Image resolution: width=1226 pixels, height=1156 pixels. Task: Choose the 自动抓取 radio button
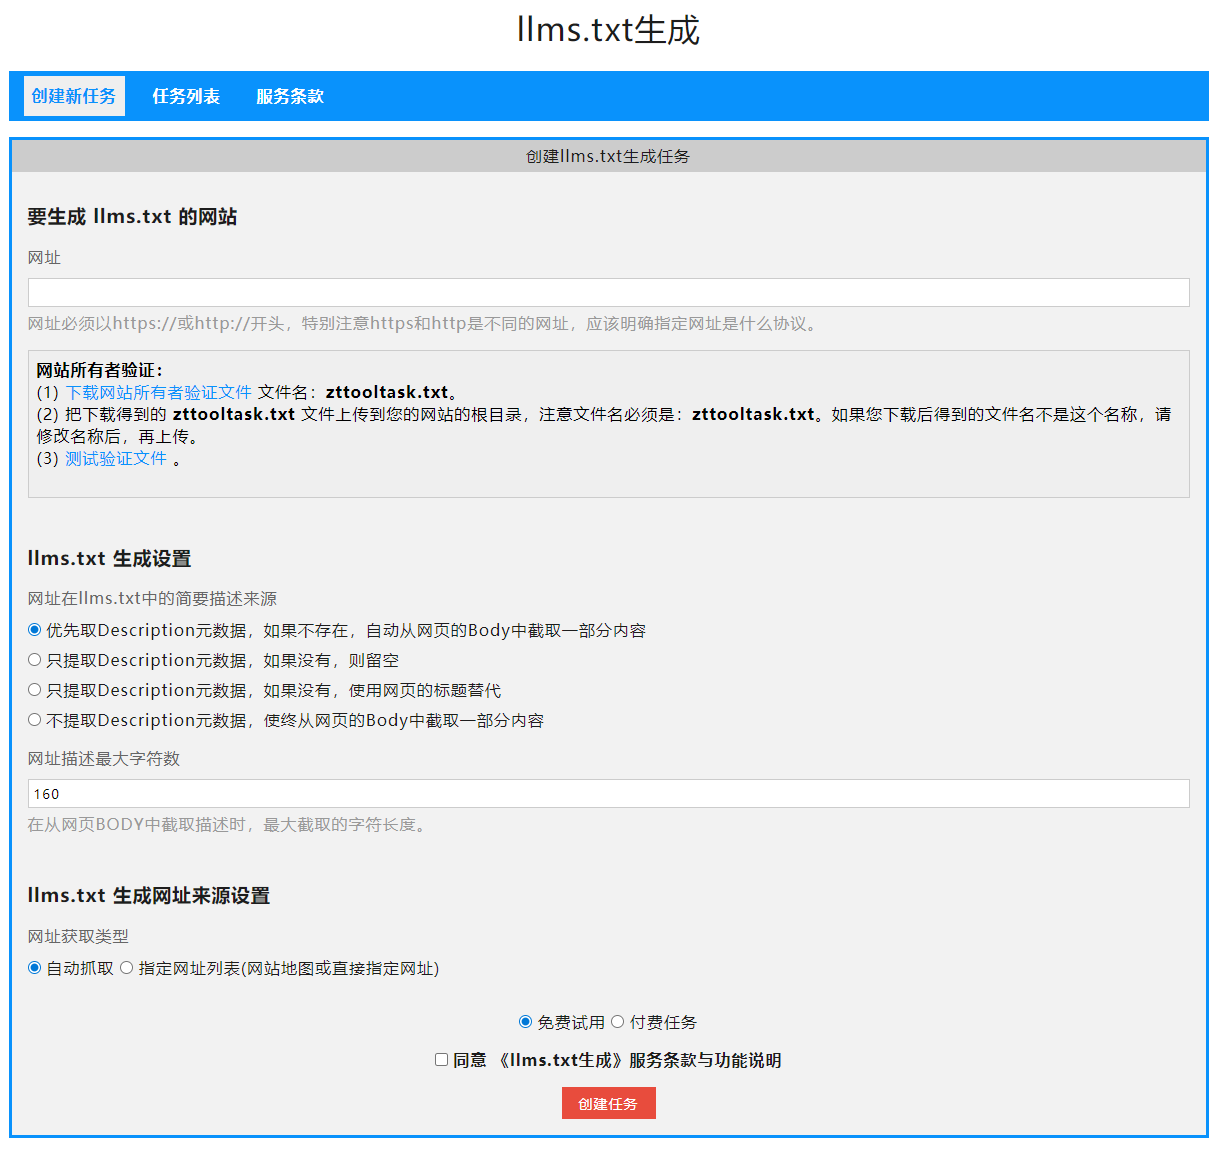[34, 968]
